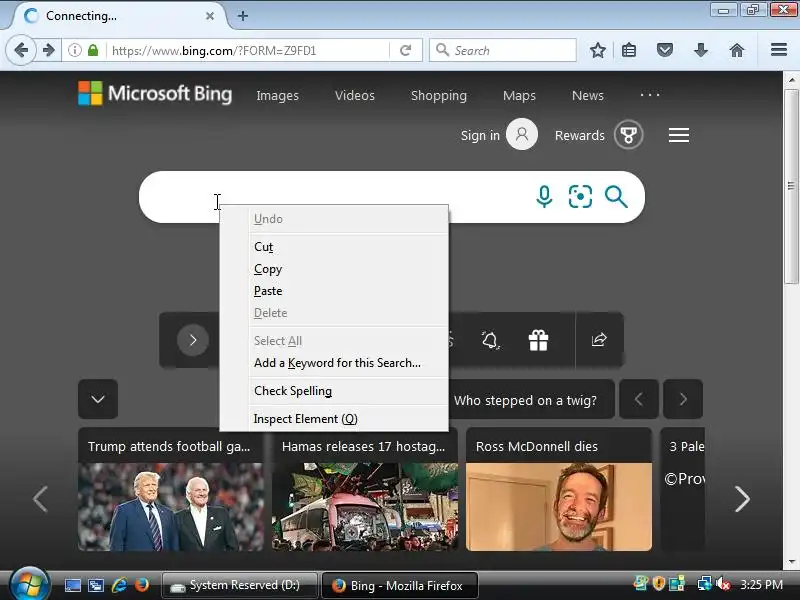Open 'Who stepped on a twig?' caption

[x=526, y=401]
